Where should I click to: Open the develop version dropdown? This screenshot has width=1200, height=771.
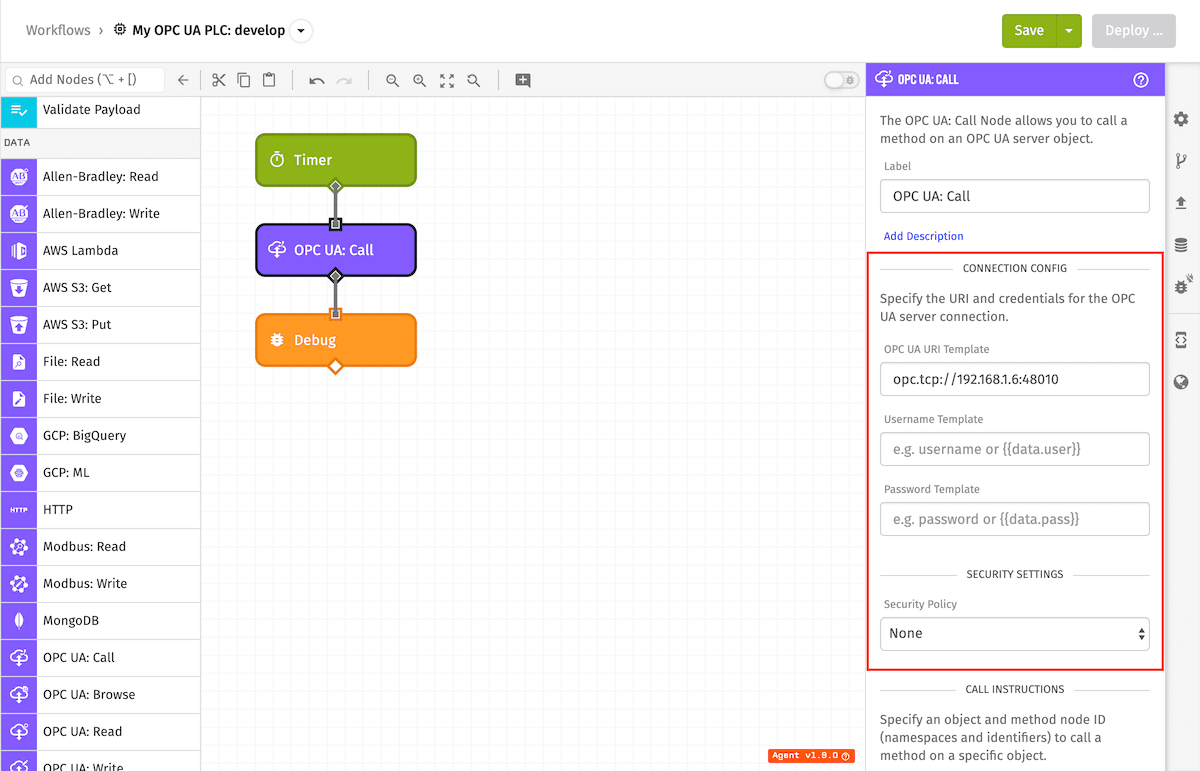[x=302, y=31]
